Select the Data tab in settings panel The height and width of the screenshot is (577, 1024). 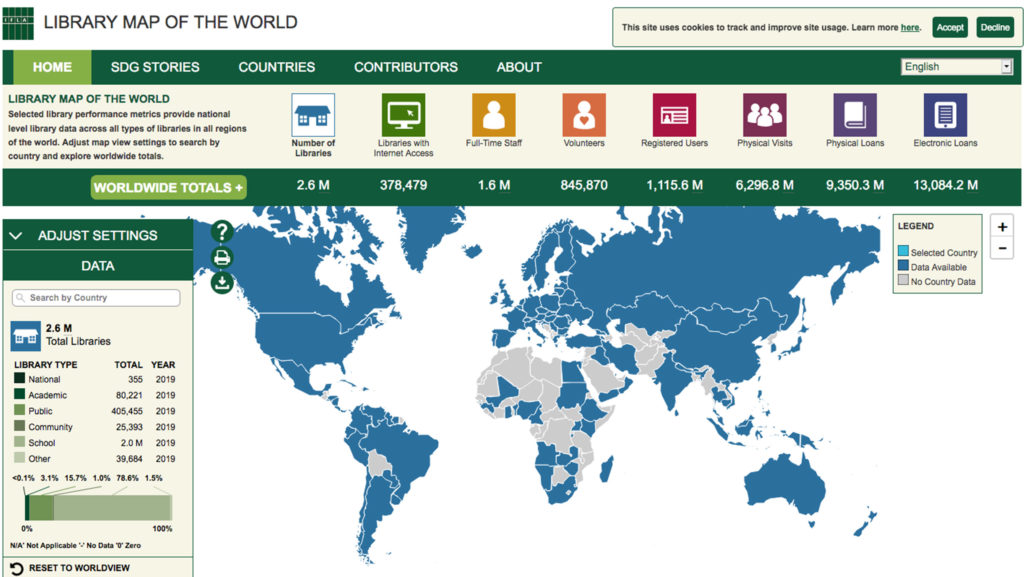(98, 266)
